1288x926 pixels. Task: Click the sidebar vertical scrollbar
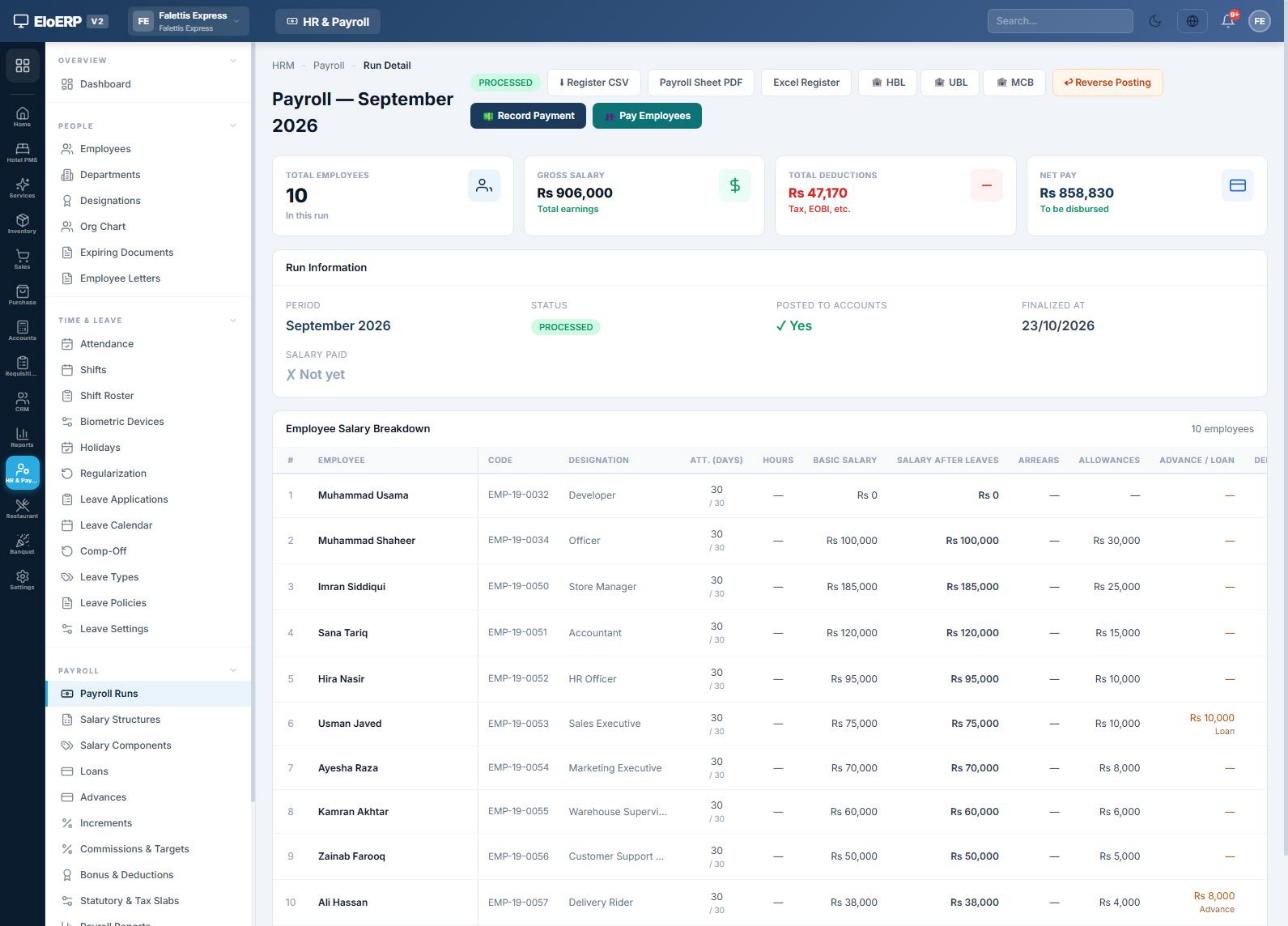pos(253,420)
